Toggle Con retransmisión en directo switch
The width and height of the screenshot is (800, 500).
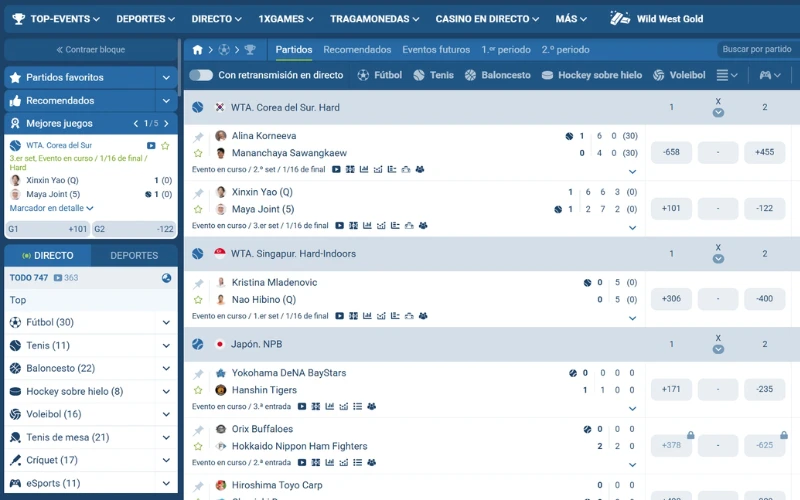(201, 75)
